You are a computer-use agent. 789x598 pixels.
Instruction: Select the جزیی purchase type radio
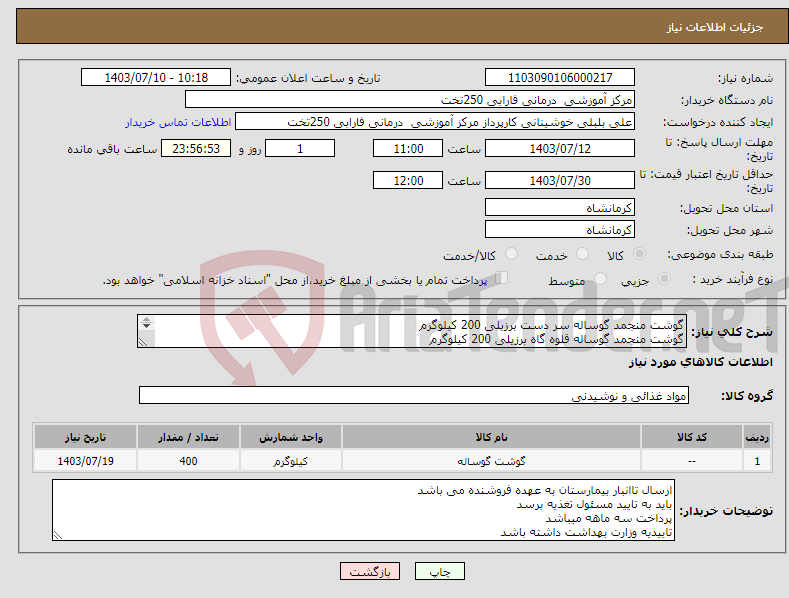click(x=664, y=279)
